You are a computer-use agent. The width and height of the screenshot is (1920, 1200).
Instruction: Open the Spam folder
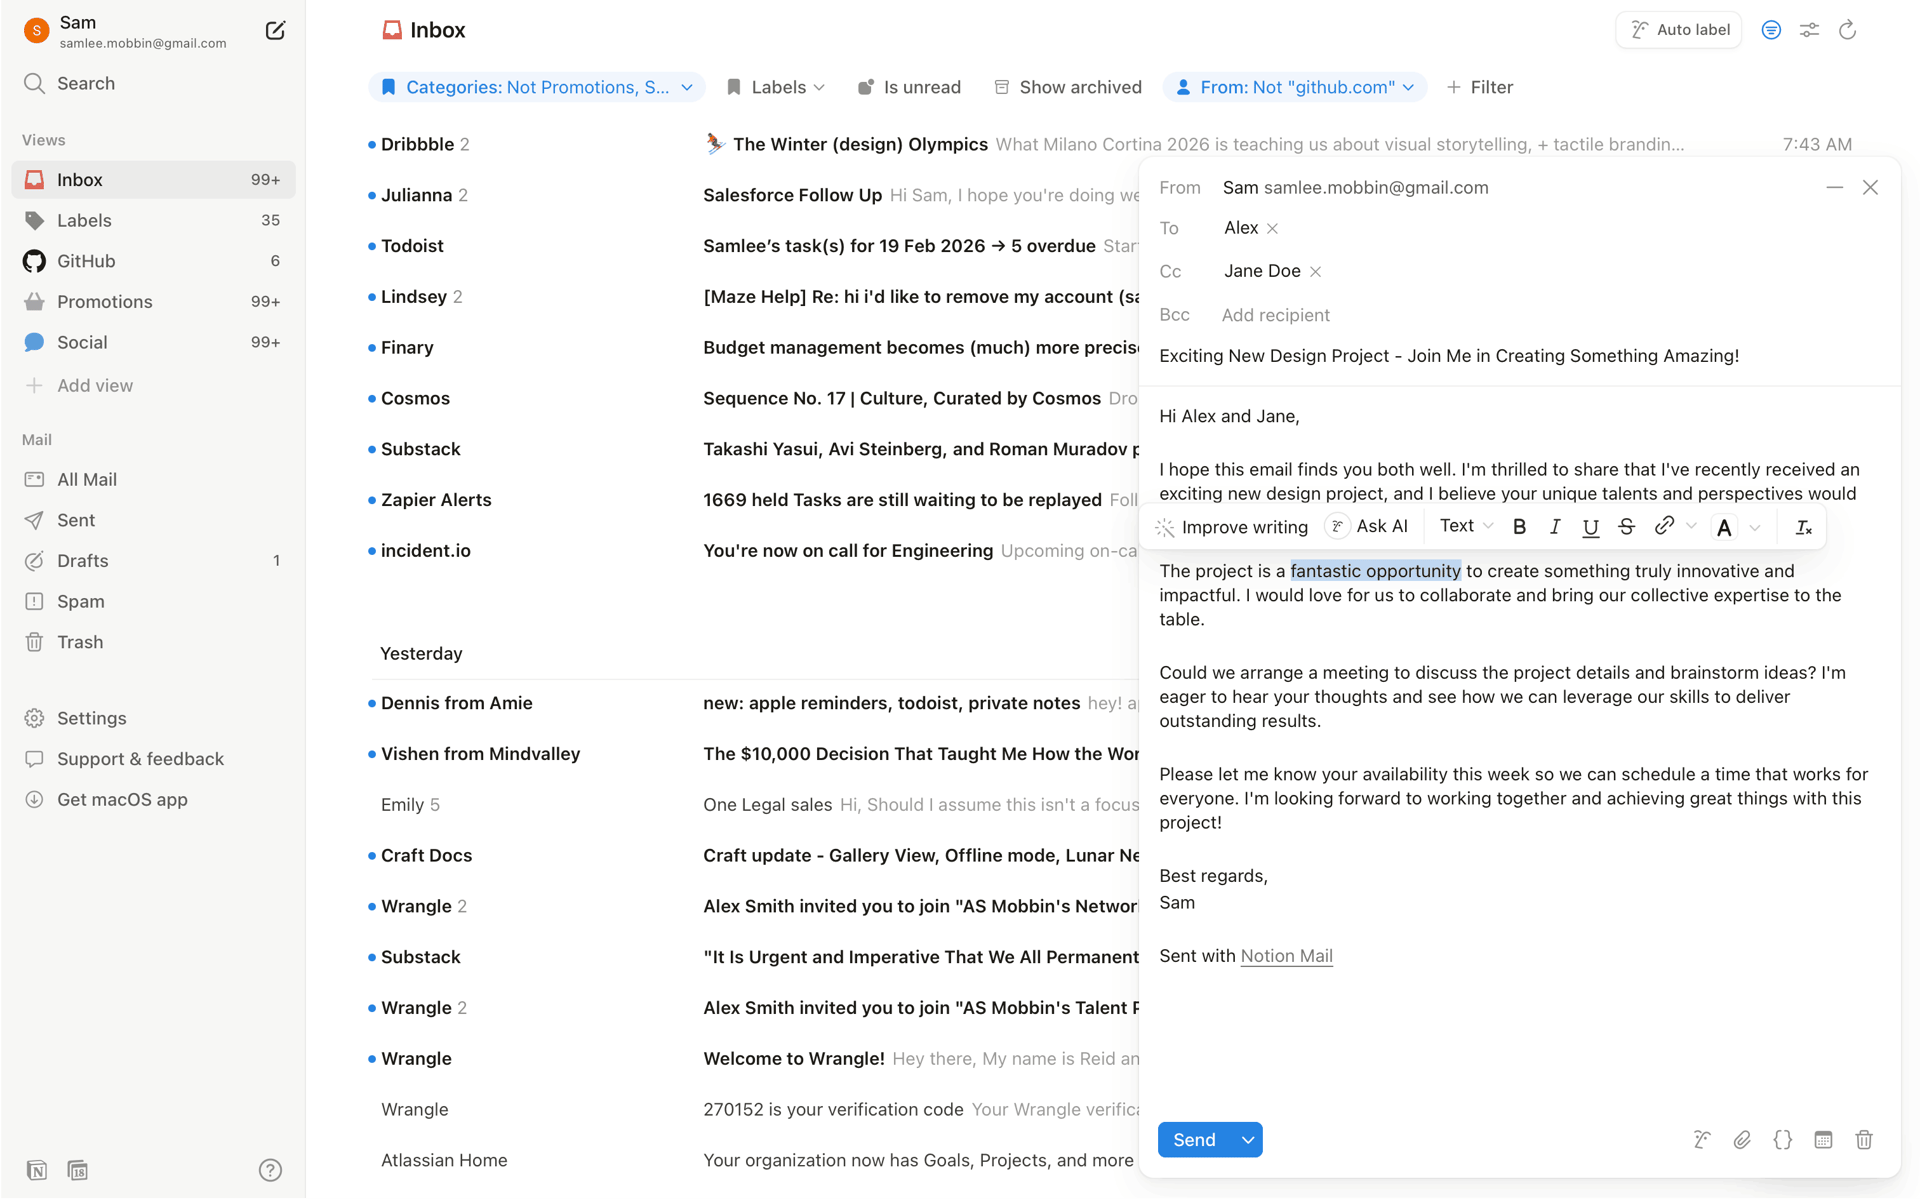click(x=153, y=601)
